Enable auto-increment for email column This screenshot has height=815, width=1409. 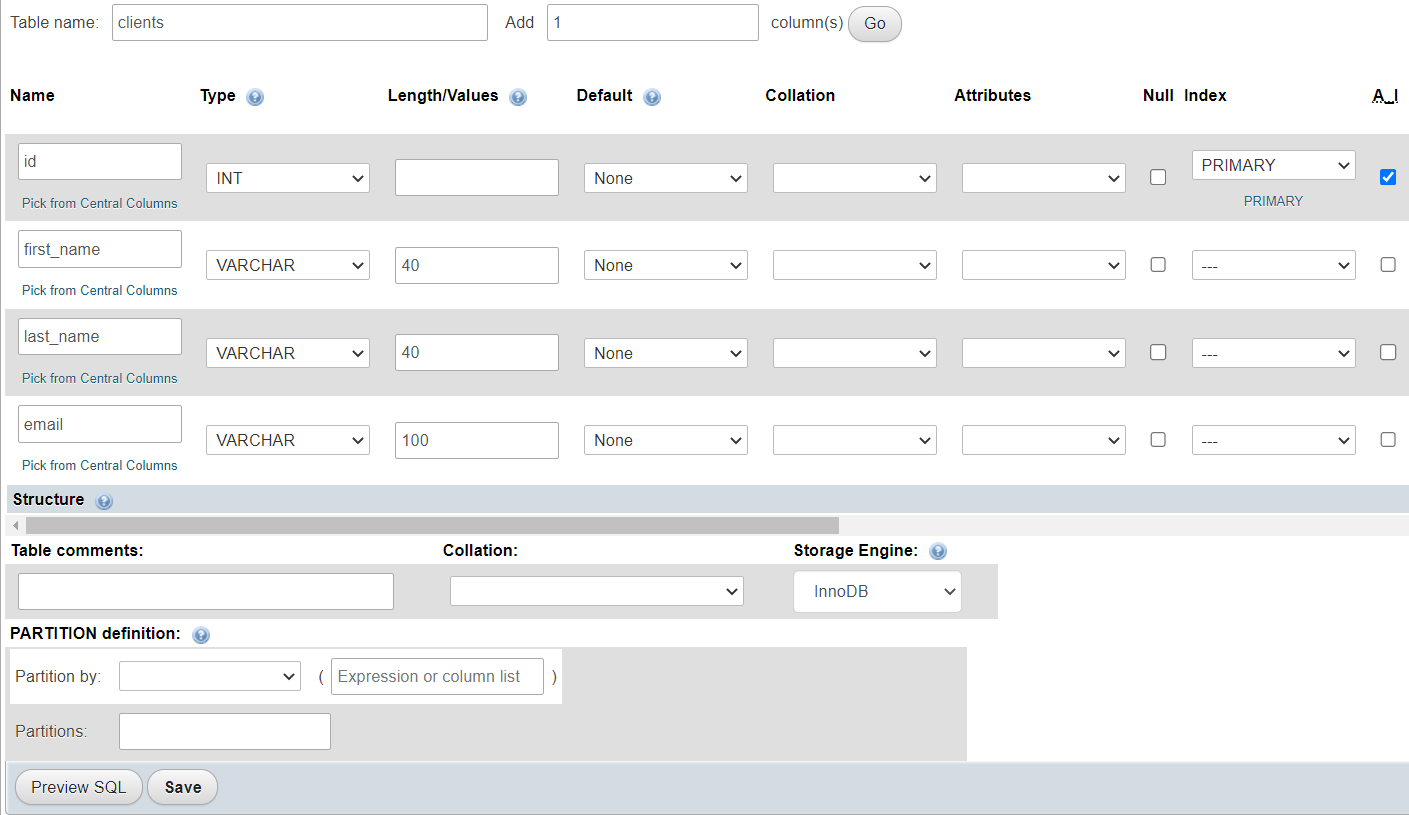pyautogui.click(x=1388, y=439)
